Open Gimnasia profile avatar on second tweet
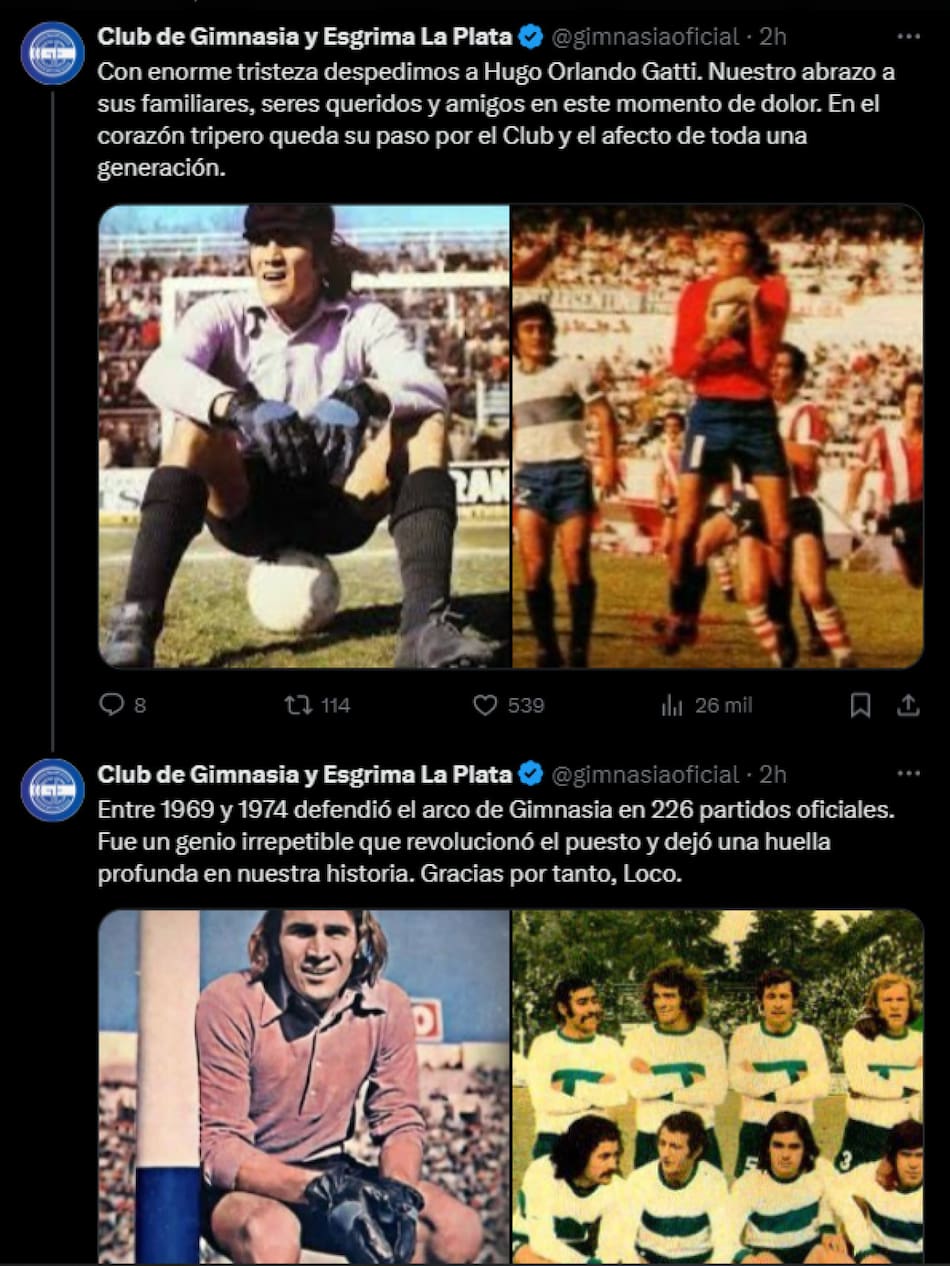Viewport: 950px width, 1266px height. [x=52, y=790]
